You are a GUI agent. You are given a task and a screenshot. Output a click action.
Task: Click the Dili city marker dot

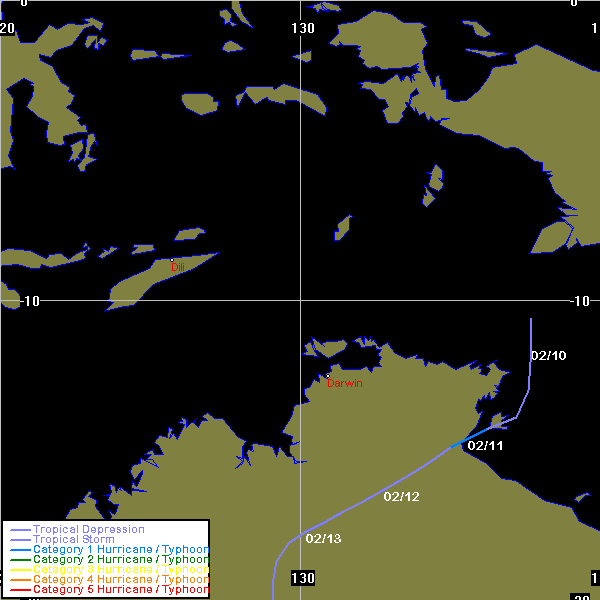point(172,260)
